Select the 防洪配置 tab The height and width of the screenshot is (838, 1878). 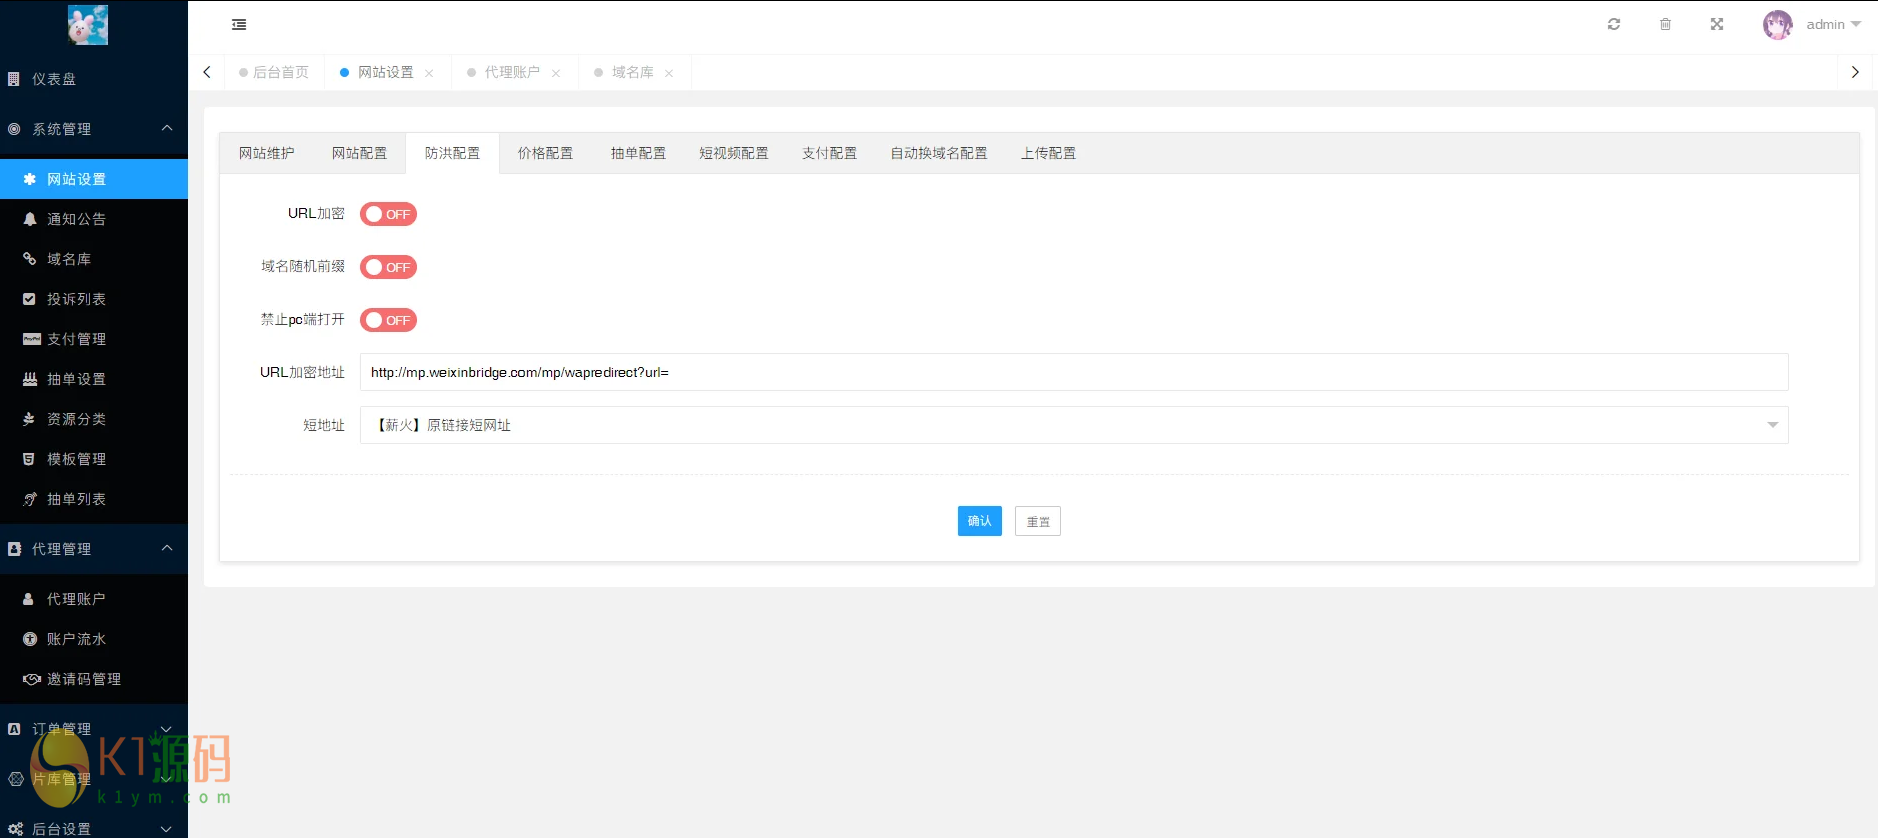pos(452,153)
